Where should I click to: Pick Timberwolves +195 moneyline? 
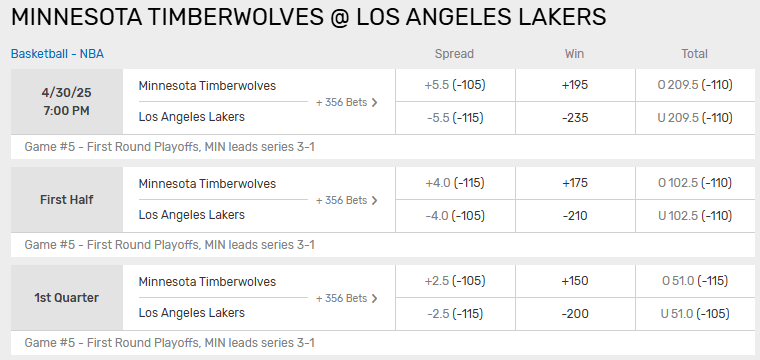(x=575, y=85)
